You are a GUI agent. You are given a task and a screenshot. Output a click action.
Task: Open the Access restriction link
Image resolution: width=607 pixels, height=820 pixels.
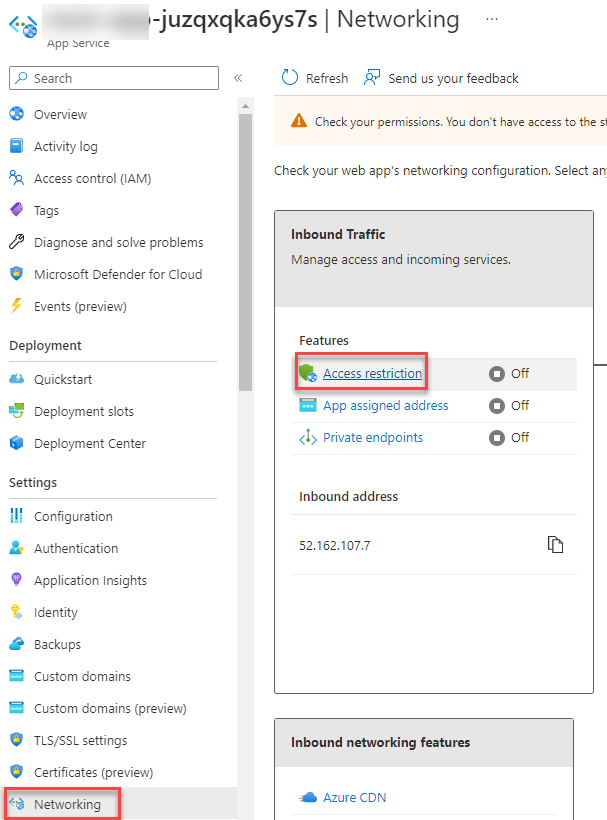(372, 373)
